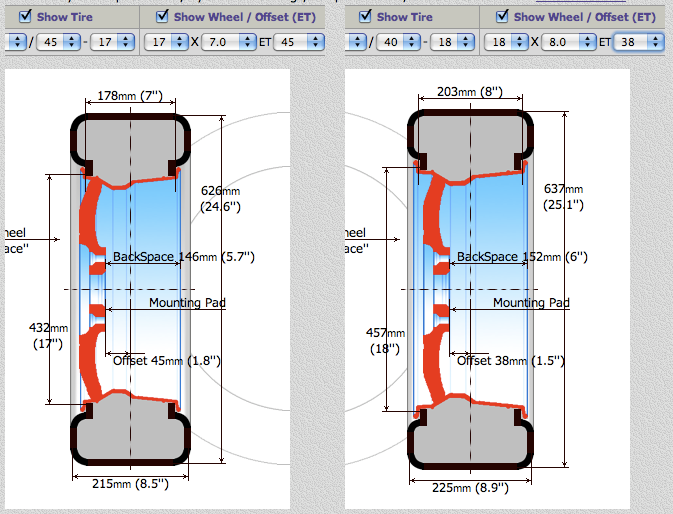Open left wheel diameter 17 dropdown
673x514 pixels.
[167, 42]
